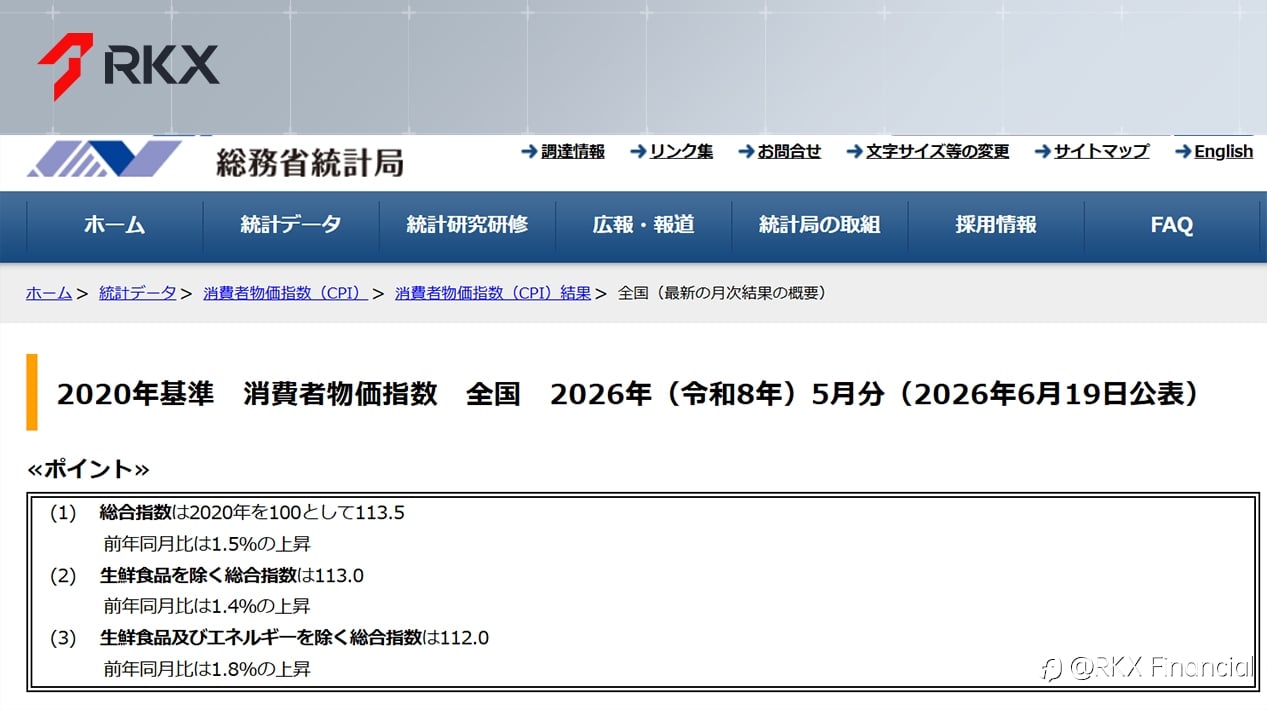Viewport: 1267px width, 710px height.
Task: Open the 採用情報 menu
Action: click(x=996, y=225)
